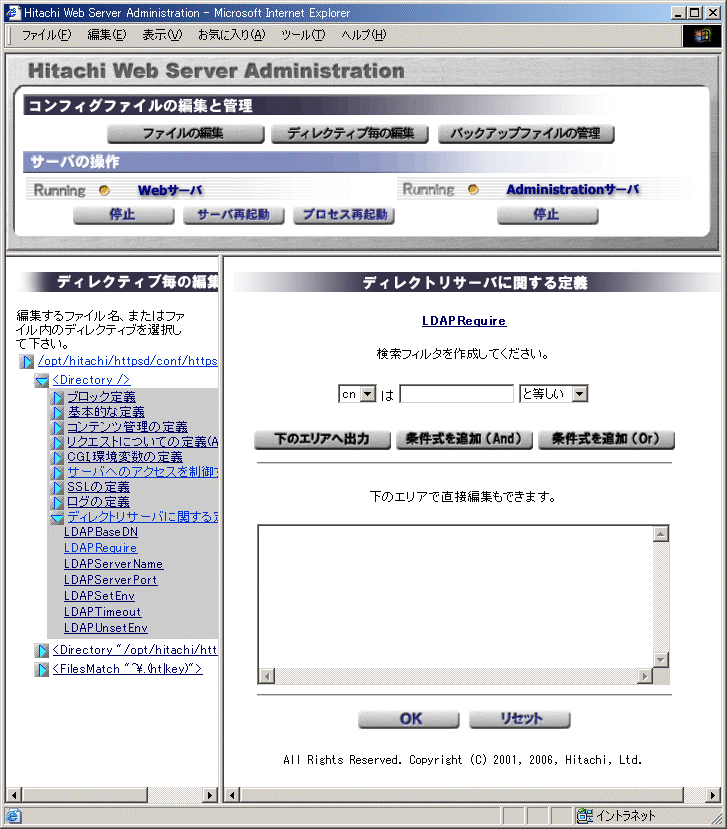Click the filter value text field
Screen dimensions: 727x829
(x=456, y=394)
